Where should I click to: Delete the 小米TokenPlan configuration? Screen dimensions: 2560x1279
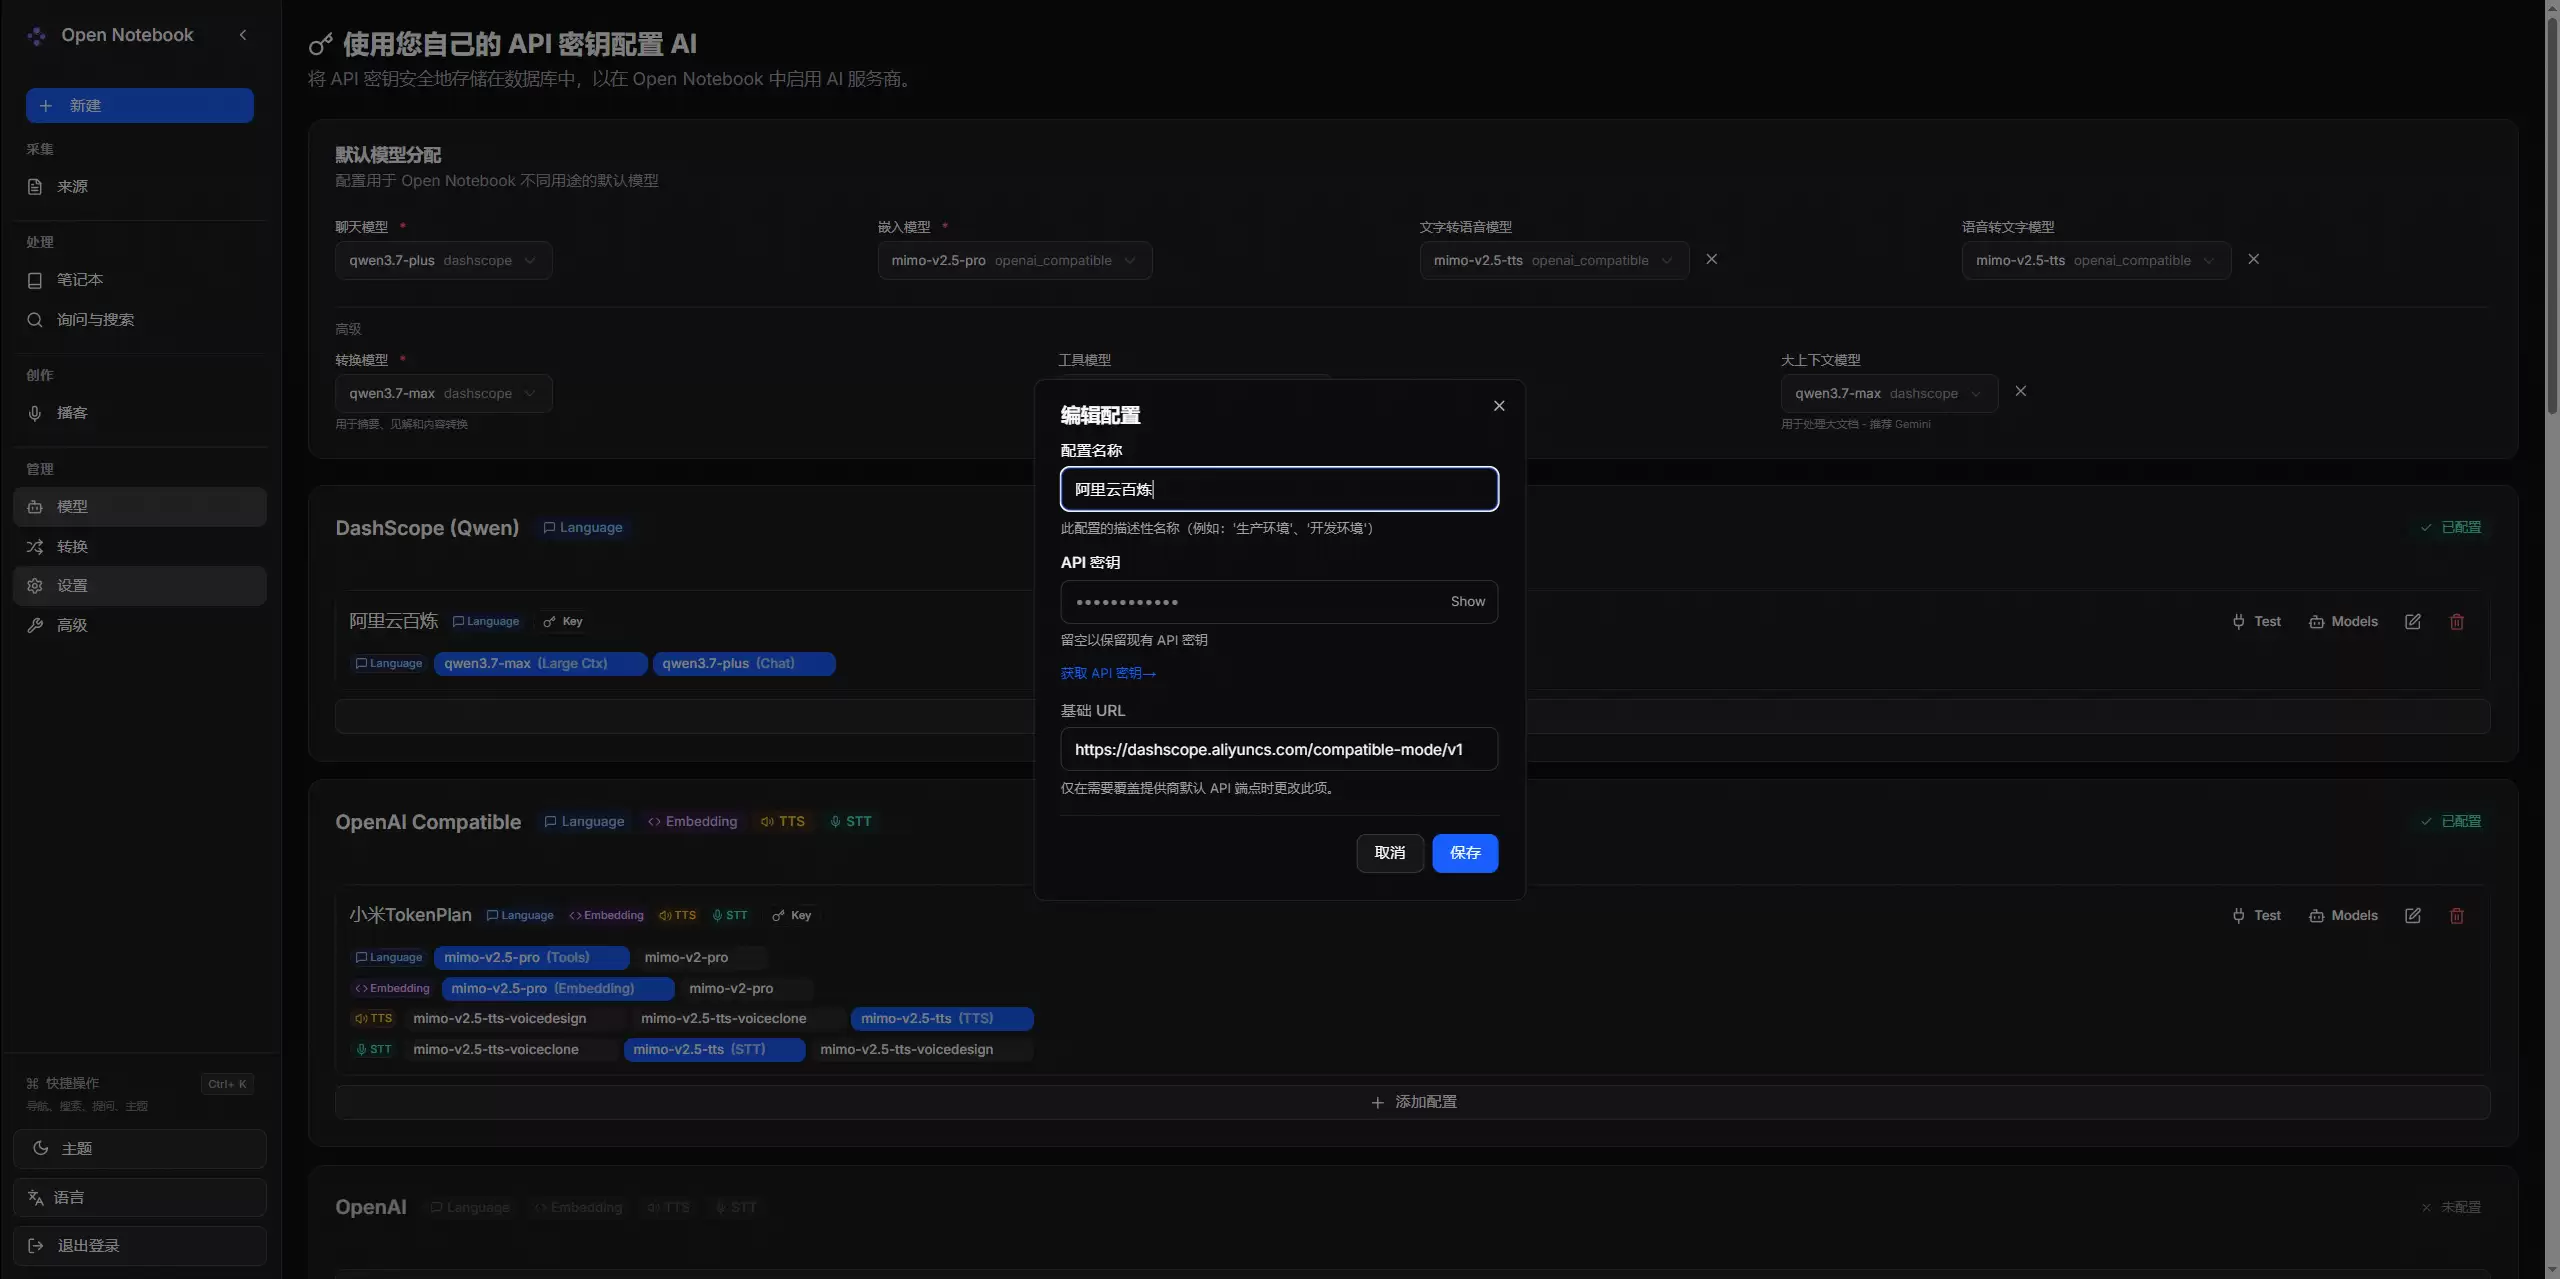2457,916
